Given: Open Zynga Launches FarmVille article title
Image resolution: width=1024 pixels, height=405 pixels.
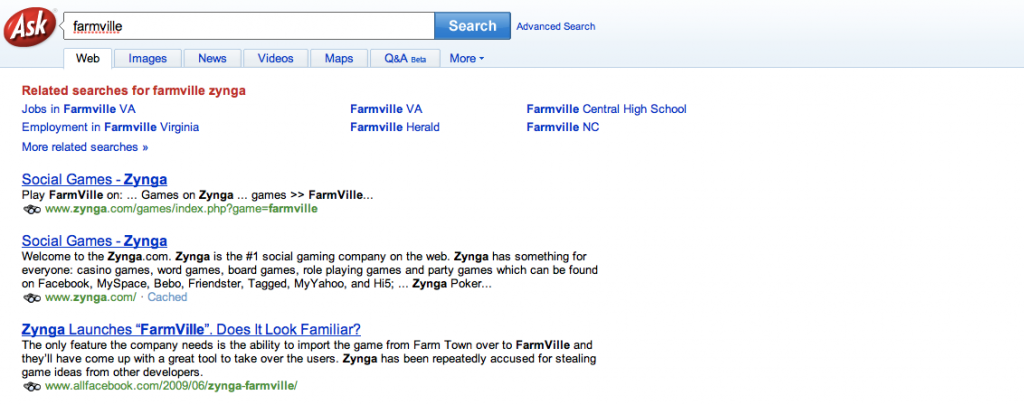Looking at the screenshot, I should click(191, 329).
